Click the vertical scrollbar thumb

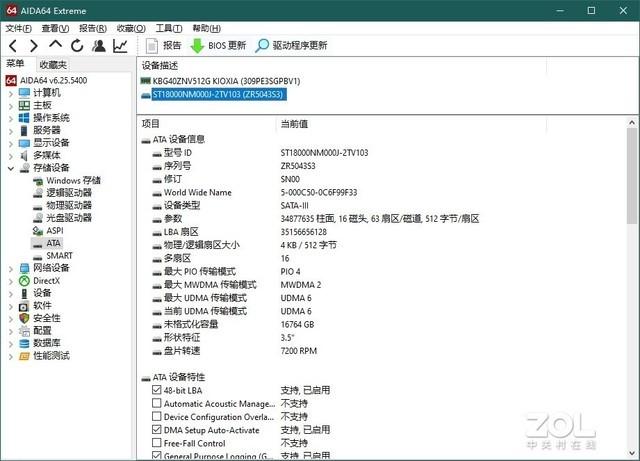[x=632, y=176]
